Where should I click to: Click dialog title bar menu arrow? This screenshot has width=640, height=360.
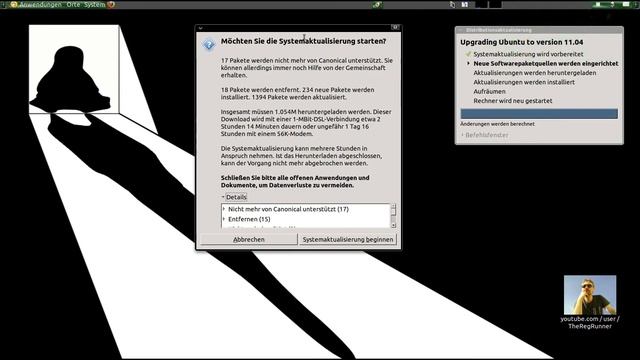[x=200, y=28]
